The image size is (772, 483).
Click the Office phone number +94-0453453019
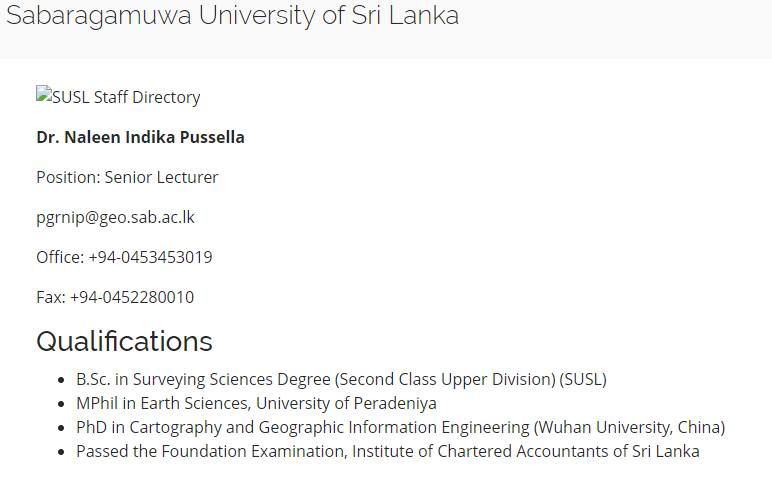pos(150,257)
